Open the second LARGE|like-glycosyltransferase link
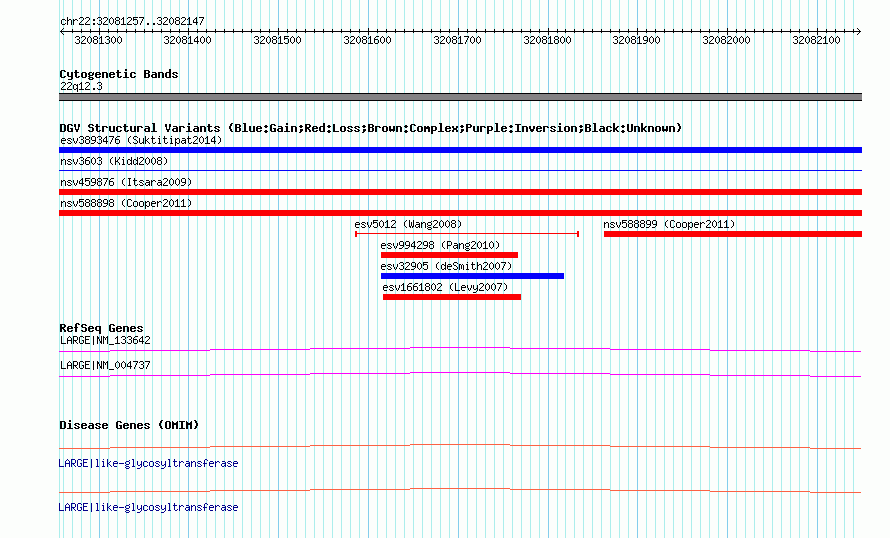The width and height of the screenshot is (890, 538). (148, 507)
